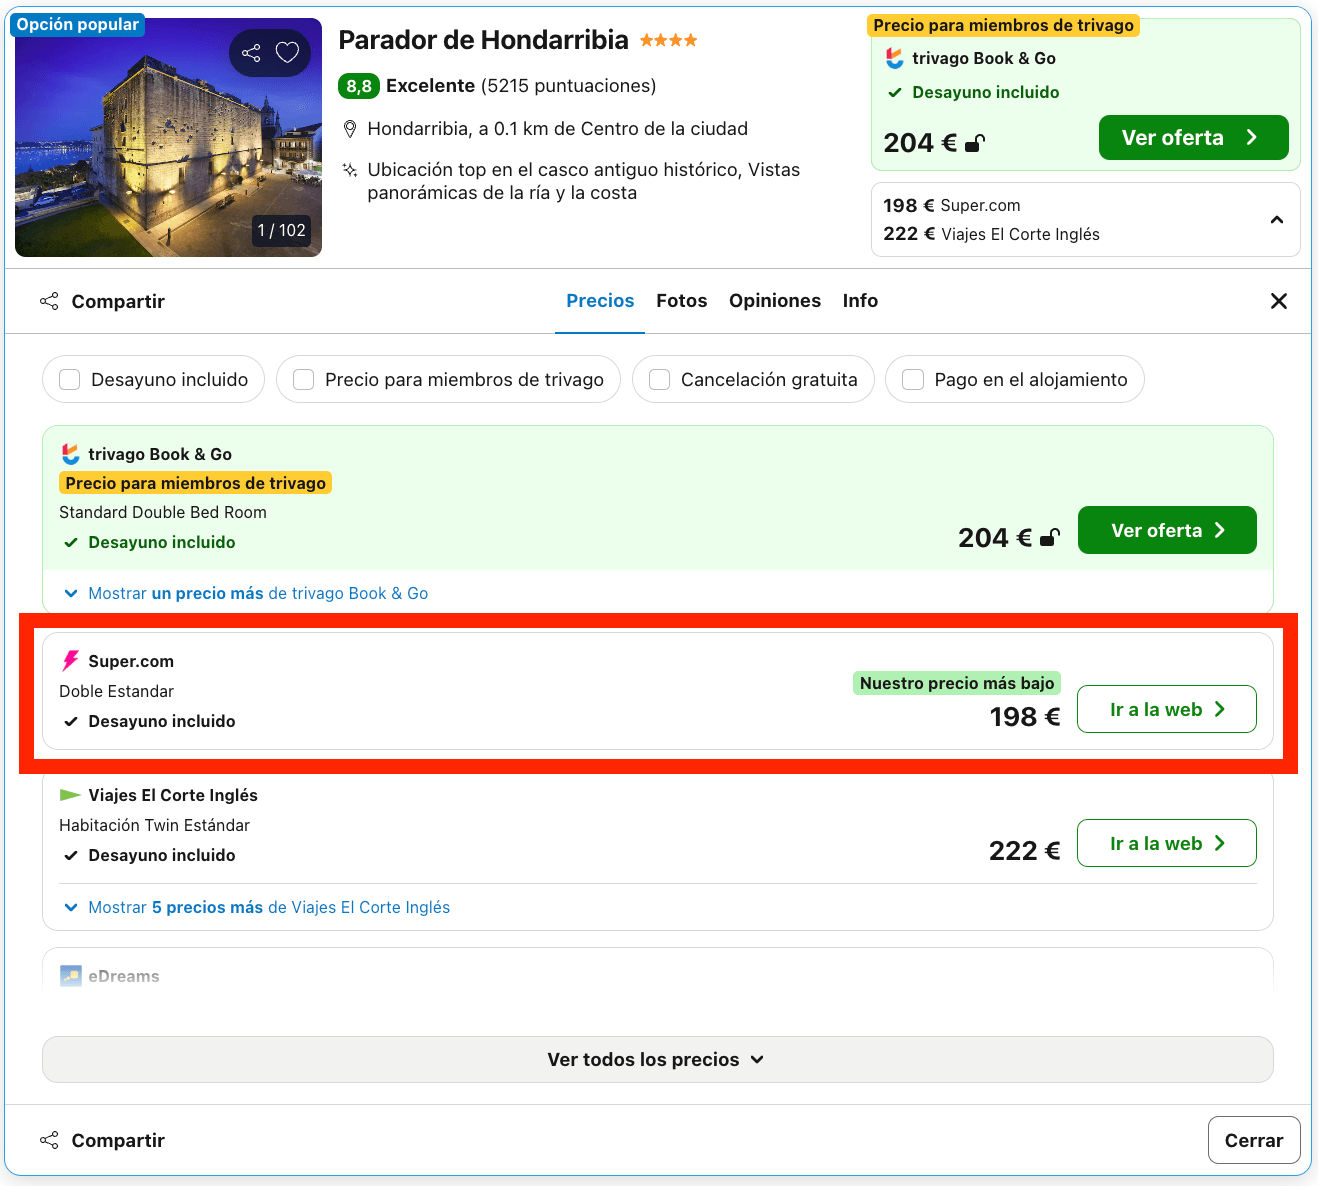The image size is (1318, 1186).
Task: Click the eDreams logo icon
Action: click(70, 976)
